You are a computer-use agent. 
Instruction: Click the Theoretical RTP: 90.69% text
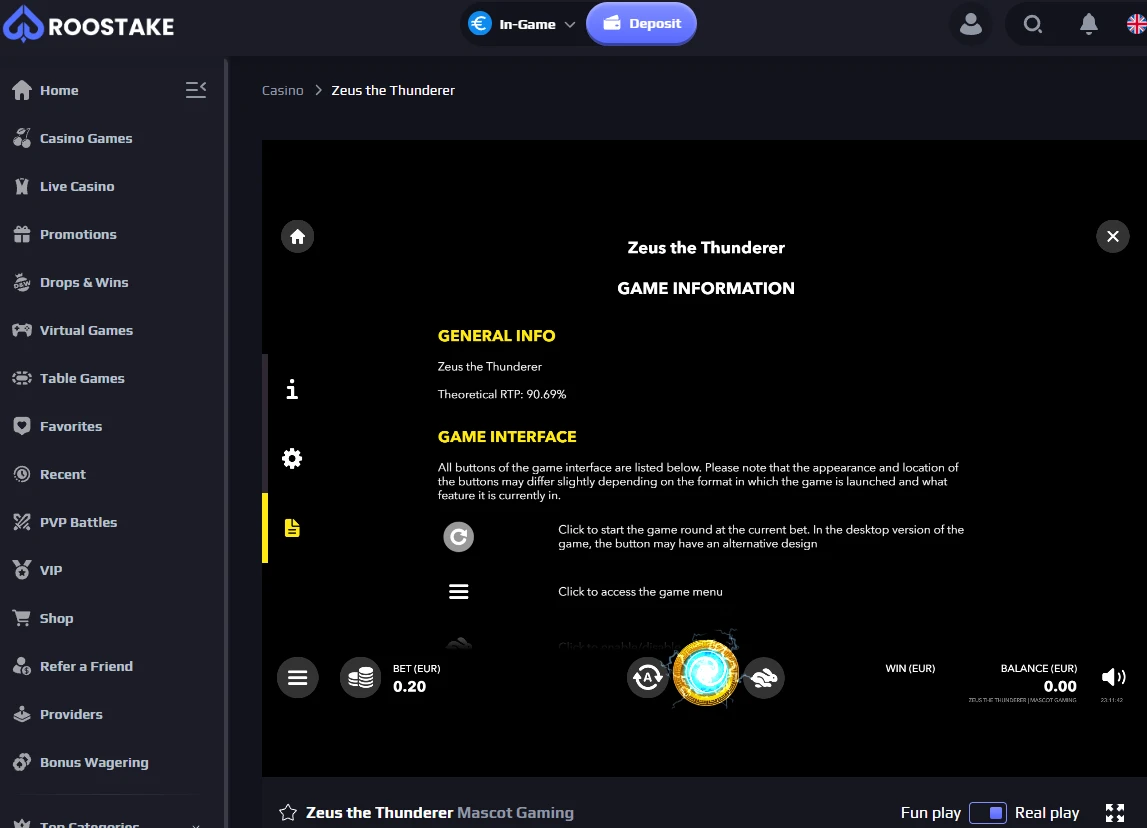(x=502, y=394)
